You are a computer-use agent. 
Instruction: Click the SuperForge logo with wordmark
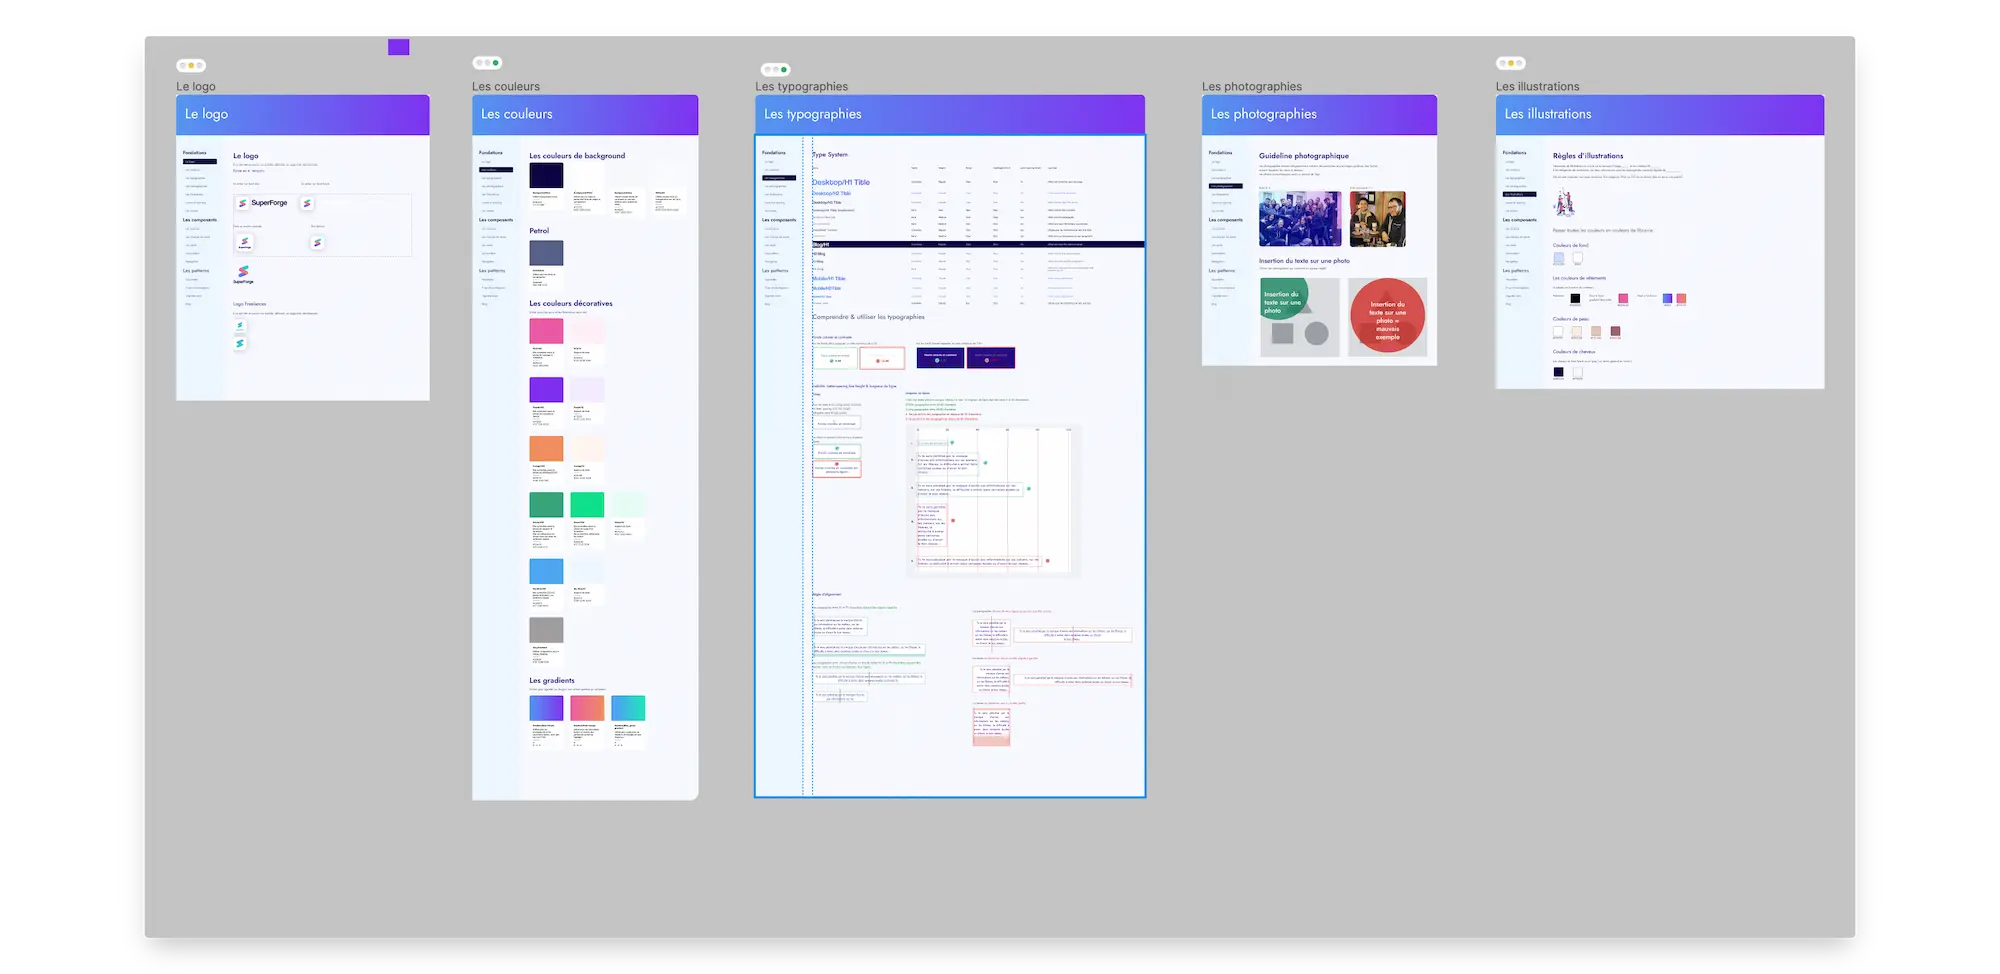tap(263, 203)
